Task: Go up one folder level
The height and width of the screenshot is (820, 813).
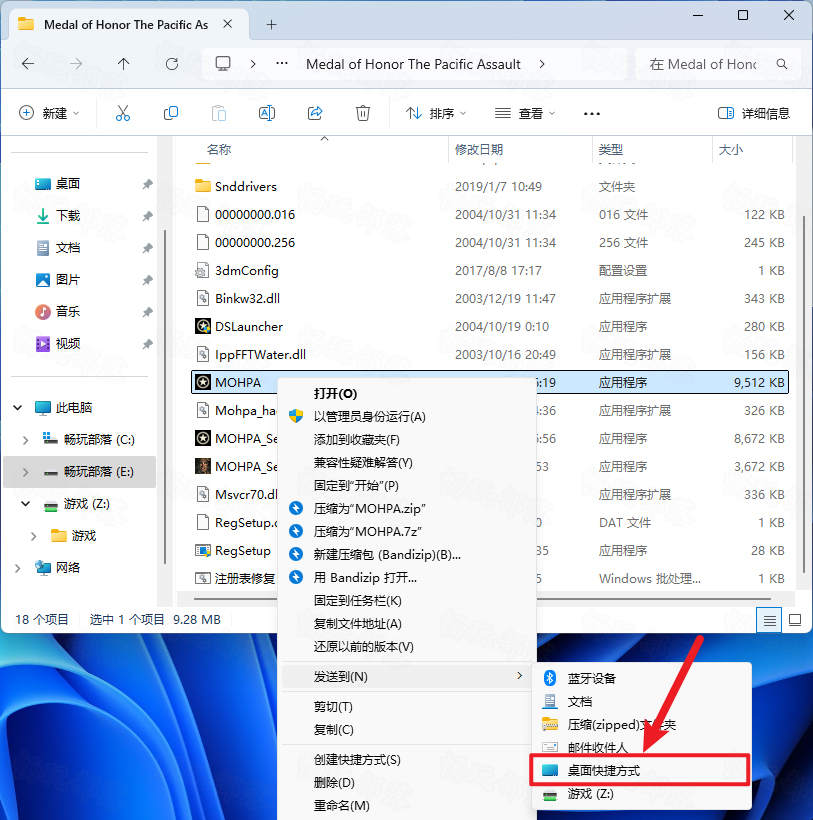Action: 123,64
